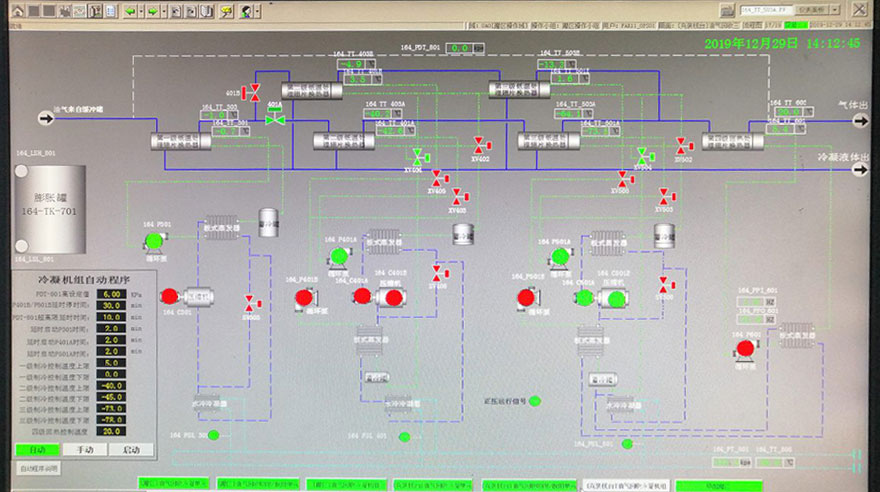The image size is (880, 492).
Task: Edit the 20.0 temperature control value
Action: tap(111, 430)
